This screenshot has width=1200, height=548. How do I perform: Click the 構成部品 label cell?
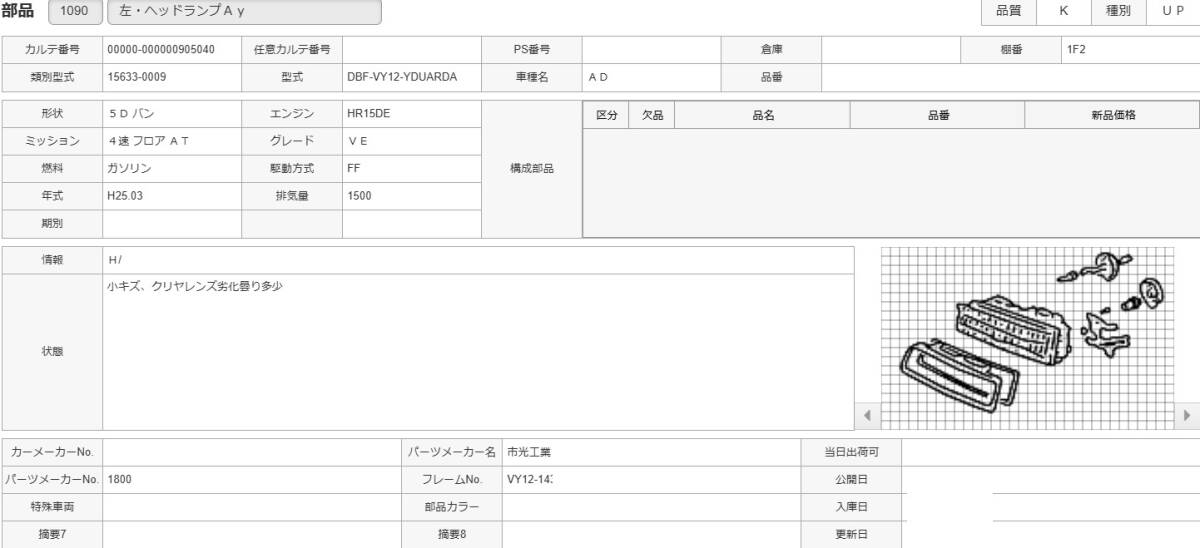(x=532, y=169)
